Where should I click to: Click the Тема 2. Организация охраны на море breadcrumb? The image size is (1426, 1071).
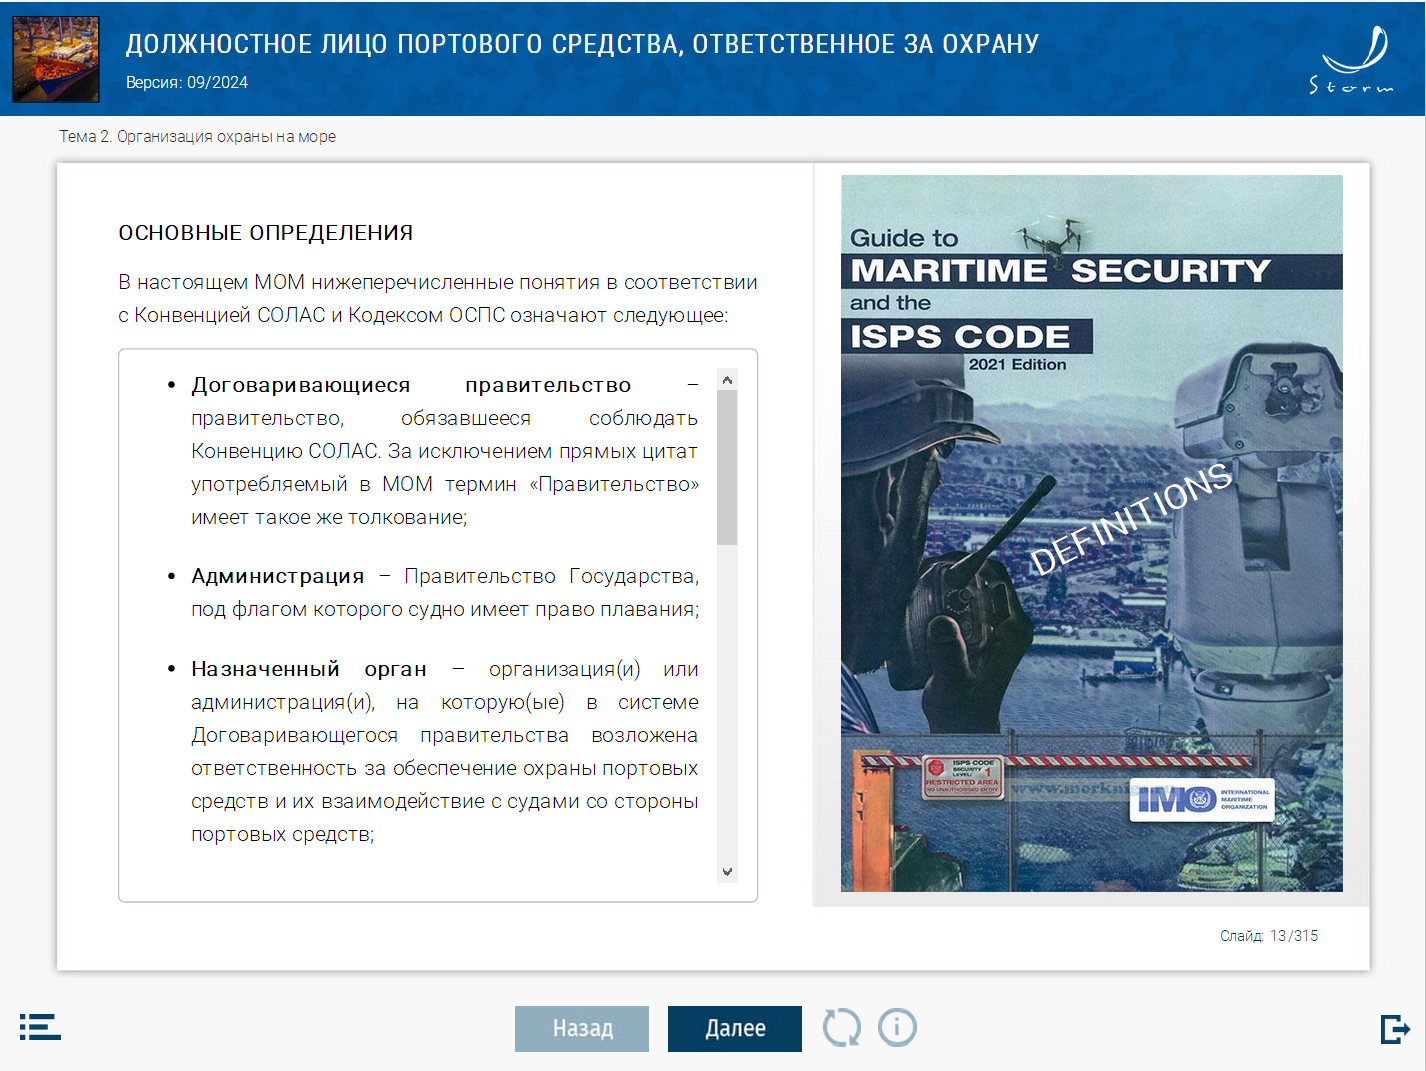197,136
